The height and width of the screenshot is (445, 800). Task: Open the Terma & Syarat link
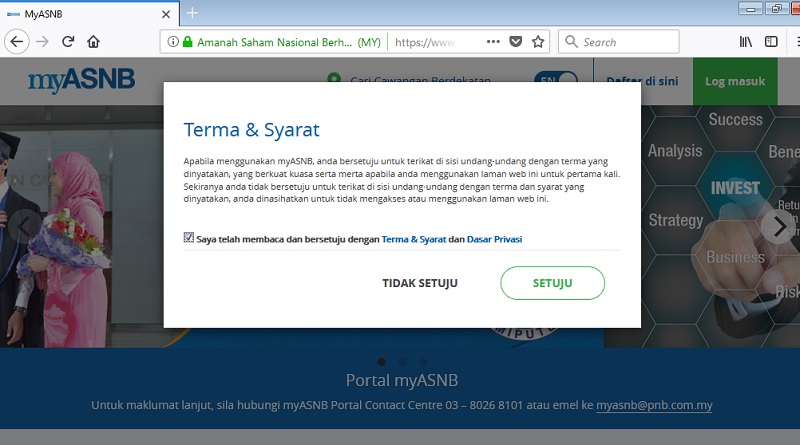(x=414, y=239)
